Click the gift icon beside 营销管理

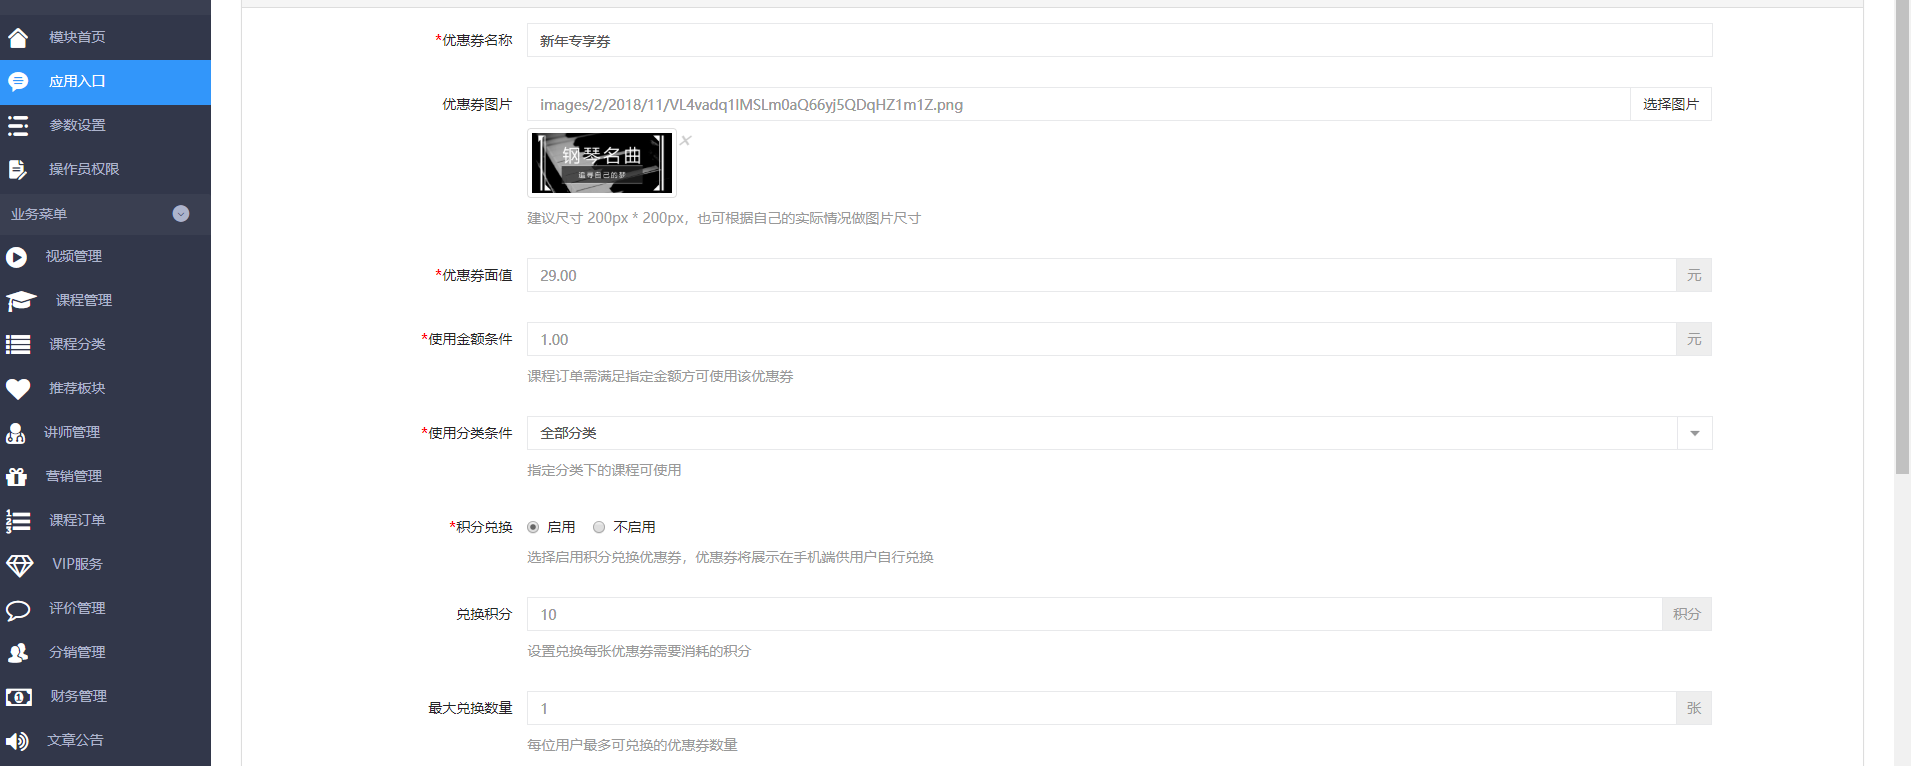(x=16, y=477)
